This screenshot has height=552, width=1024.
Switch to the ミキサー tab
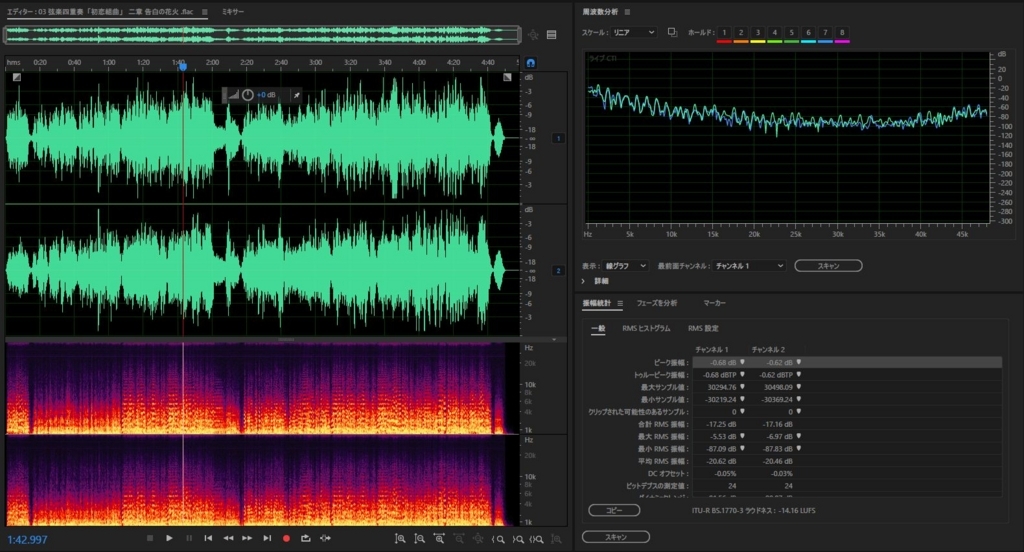[x=232, y=12]
